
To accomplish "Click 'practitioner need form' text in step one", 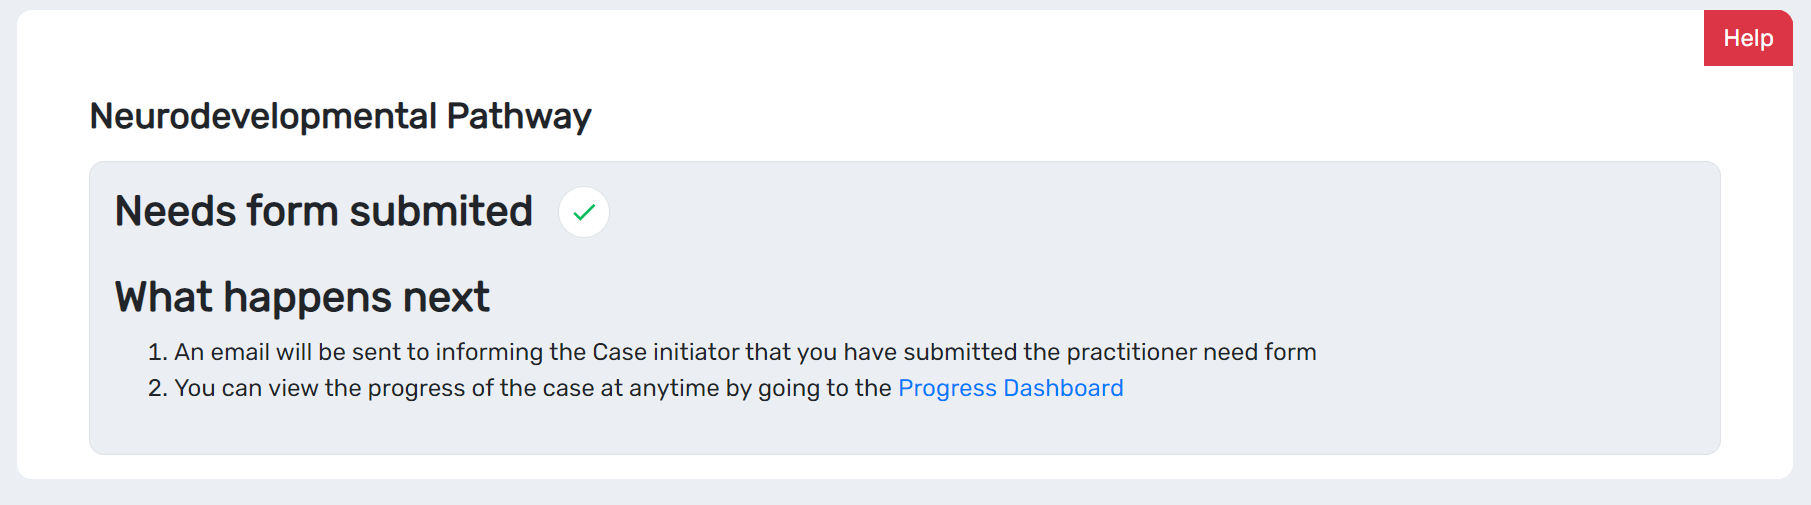I will [1190, 352].
